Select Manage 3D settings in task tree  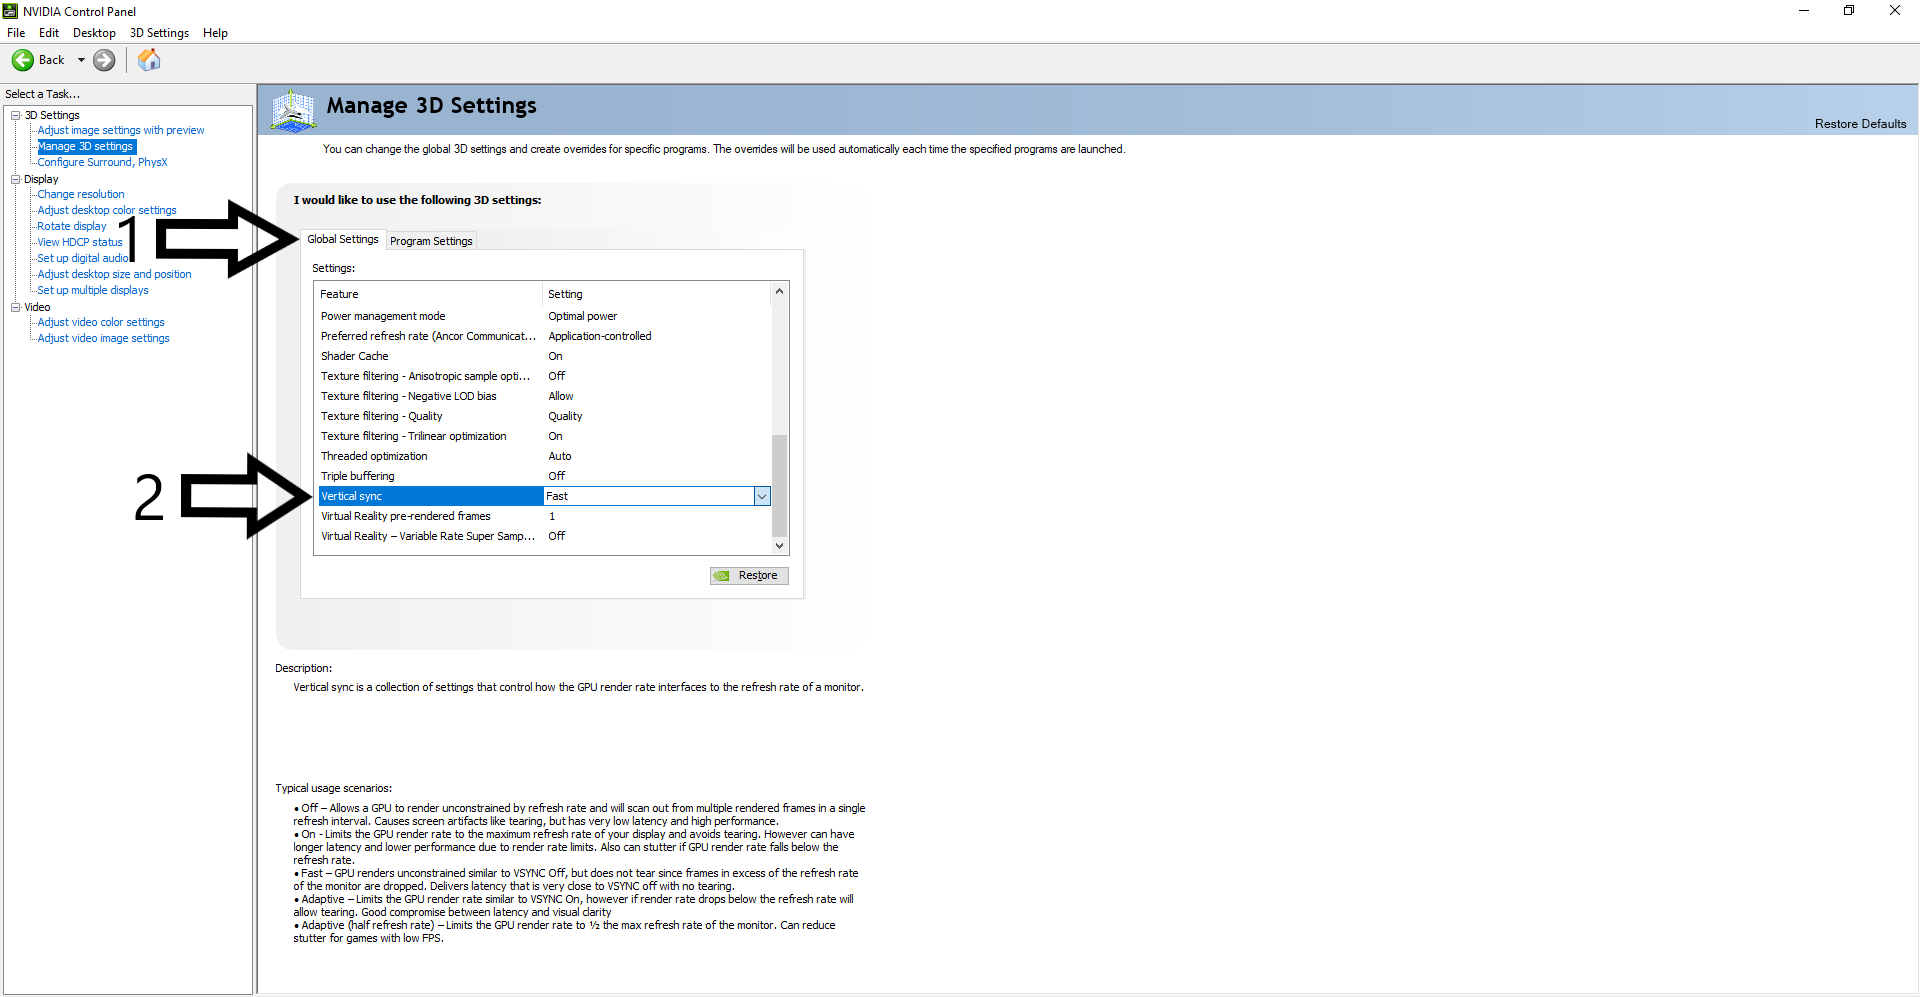pyautogui.click(x=86, y=146)
